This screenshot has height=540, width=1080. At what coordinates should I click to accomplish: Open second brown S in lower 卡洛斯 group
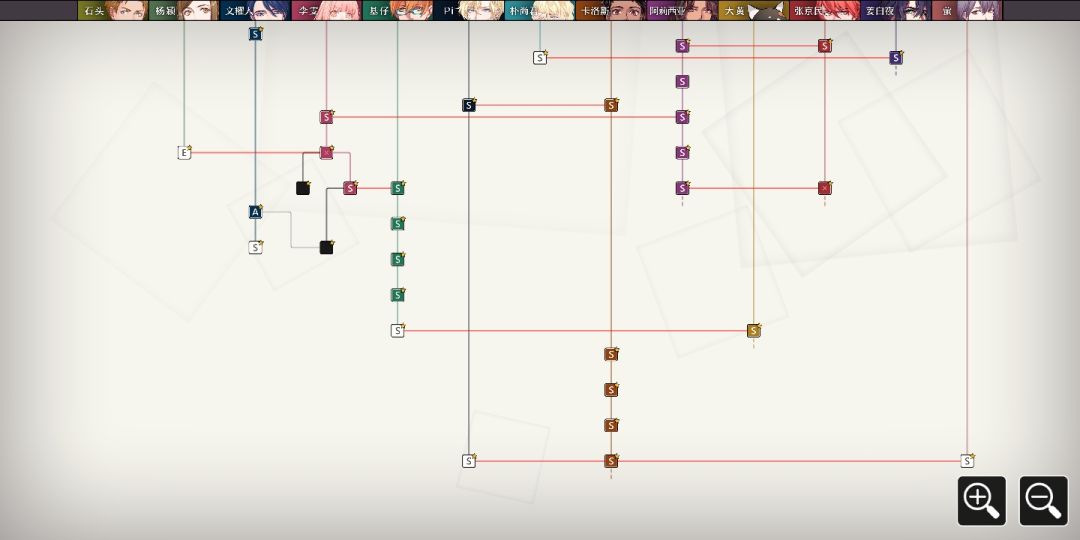(x=611, y=390)
